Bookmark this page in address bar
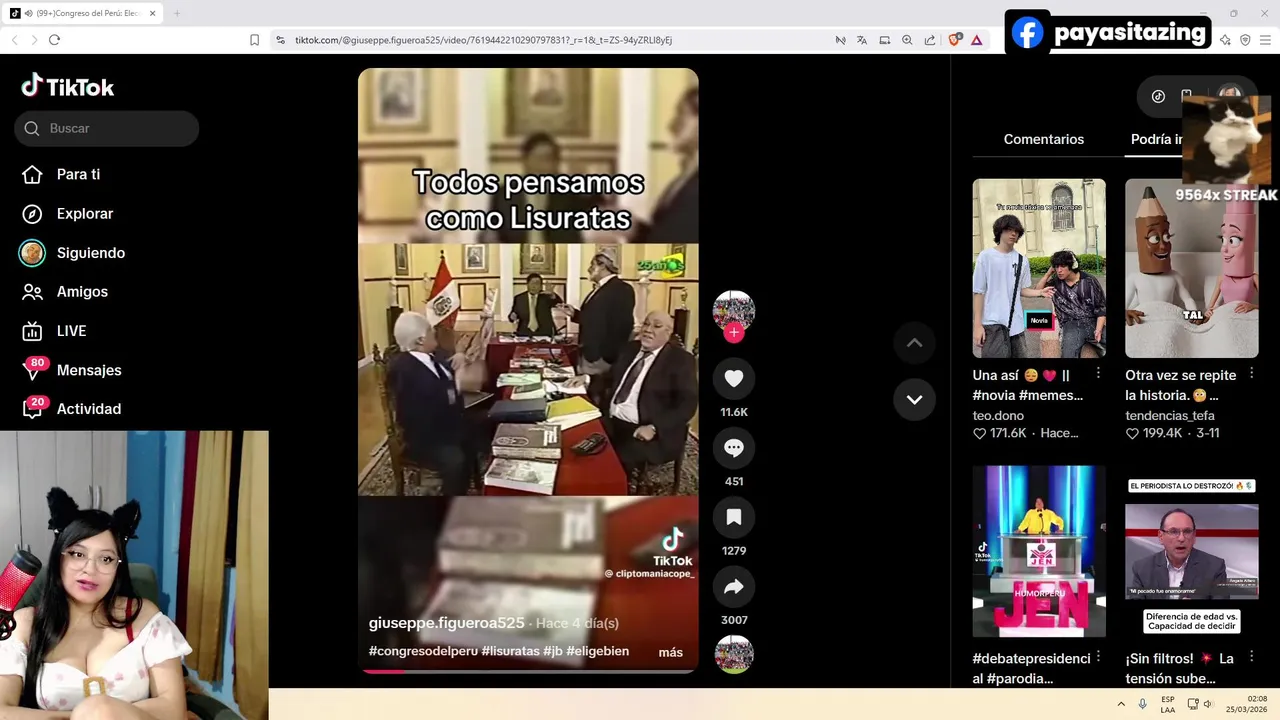Viewport: 1280px width, 720px height. [254, 40]
